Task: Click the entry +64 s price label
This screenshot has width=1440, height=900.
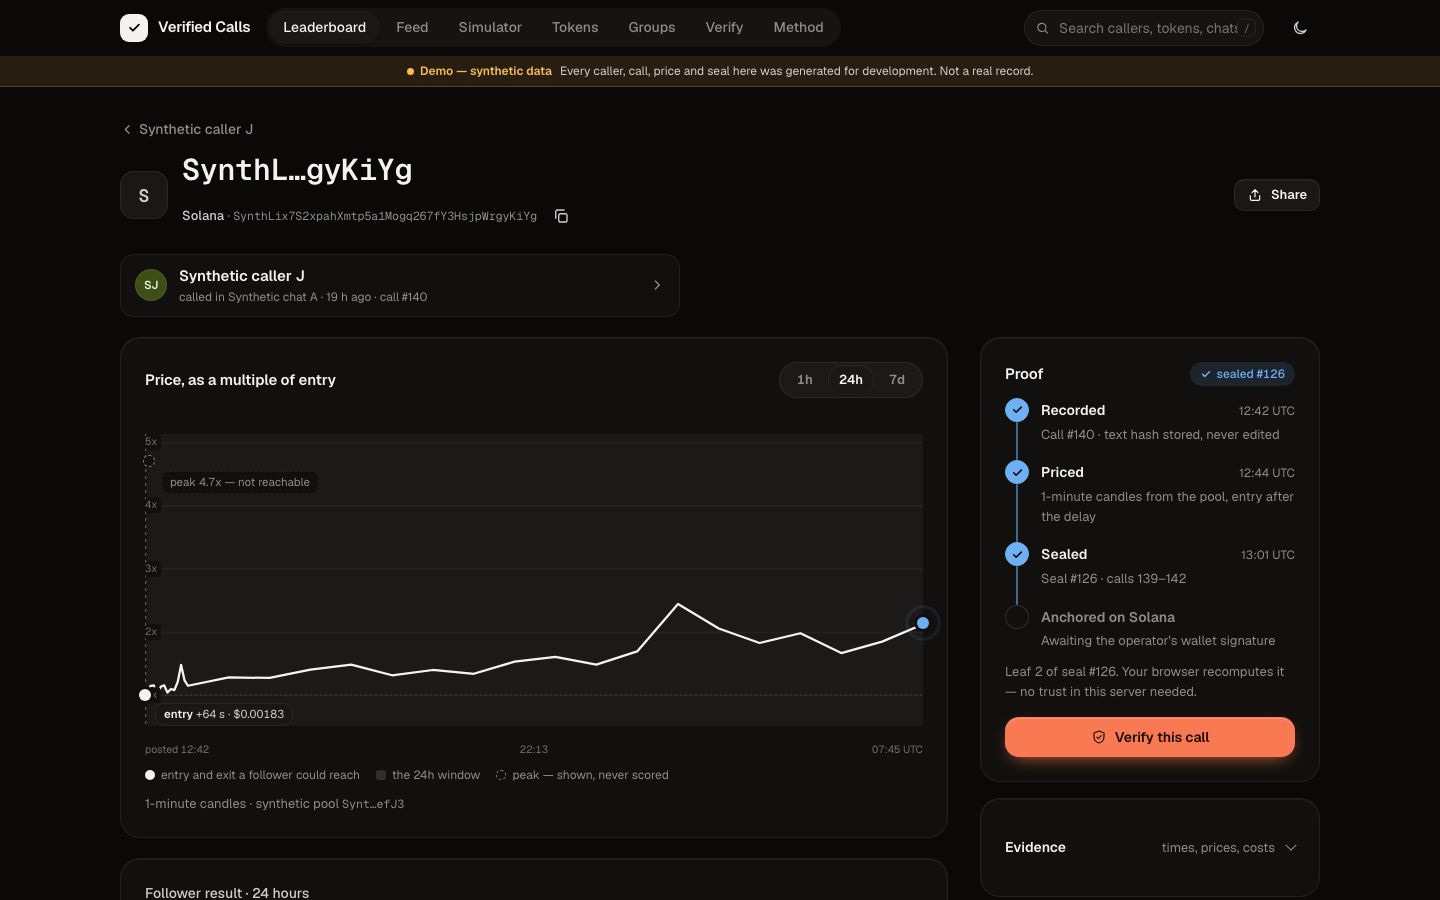Action: pyautogui.click(x=224, y=714)
